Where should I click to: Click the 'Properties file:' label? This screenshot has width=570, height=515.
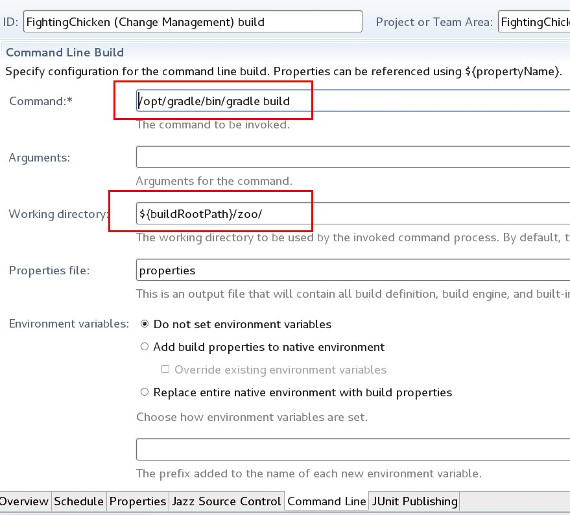[x=49, y=270]
